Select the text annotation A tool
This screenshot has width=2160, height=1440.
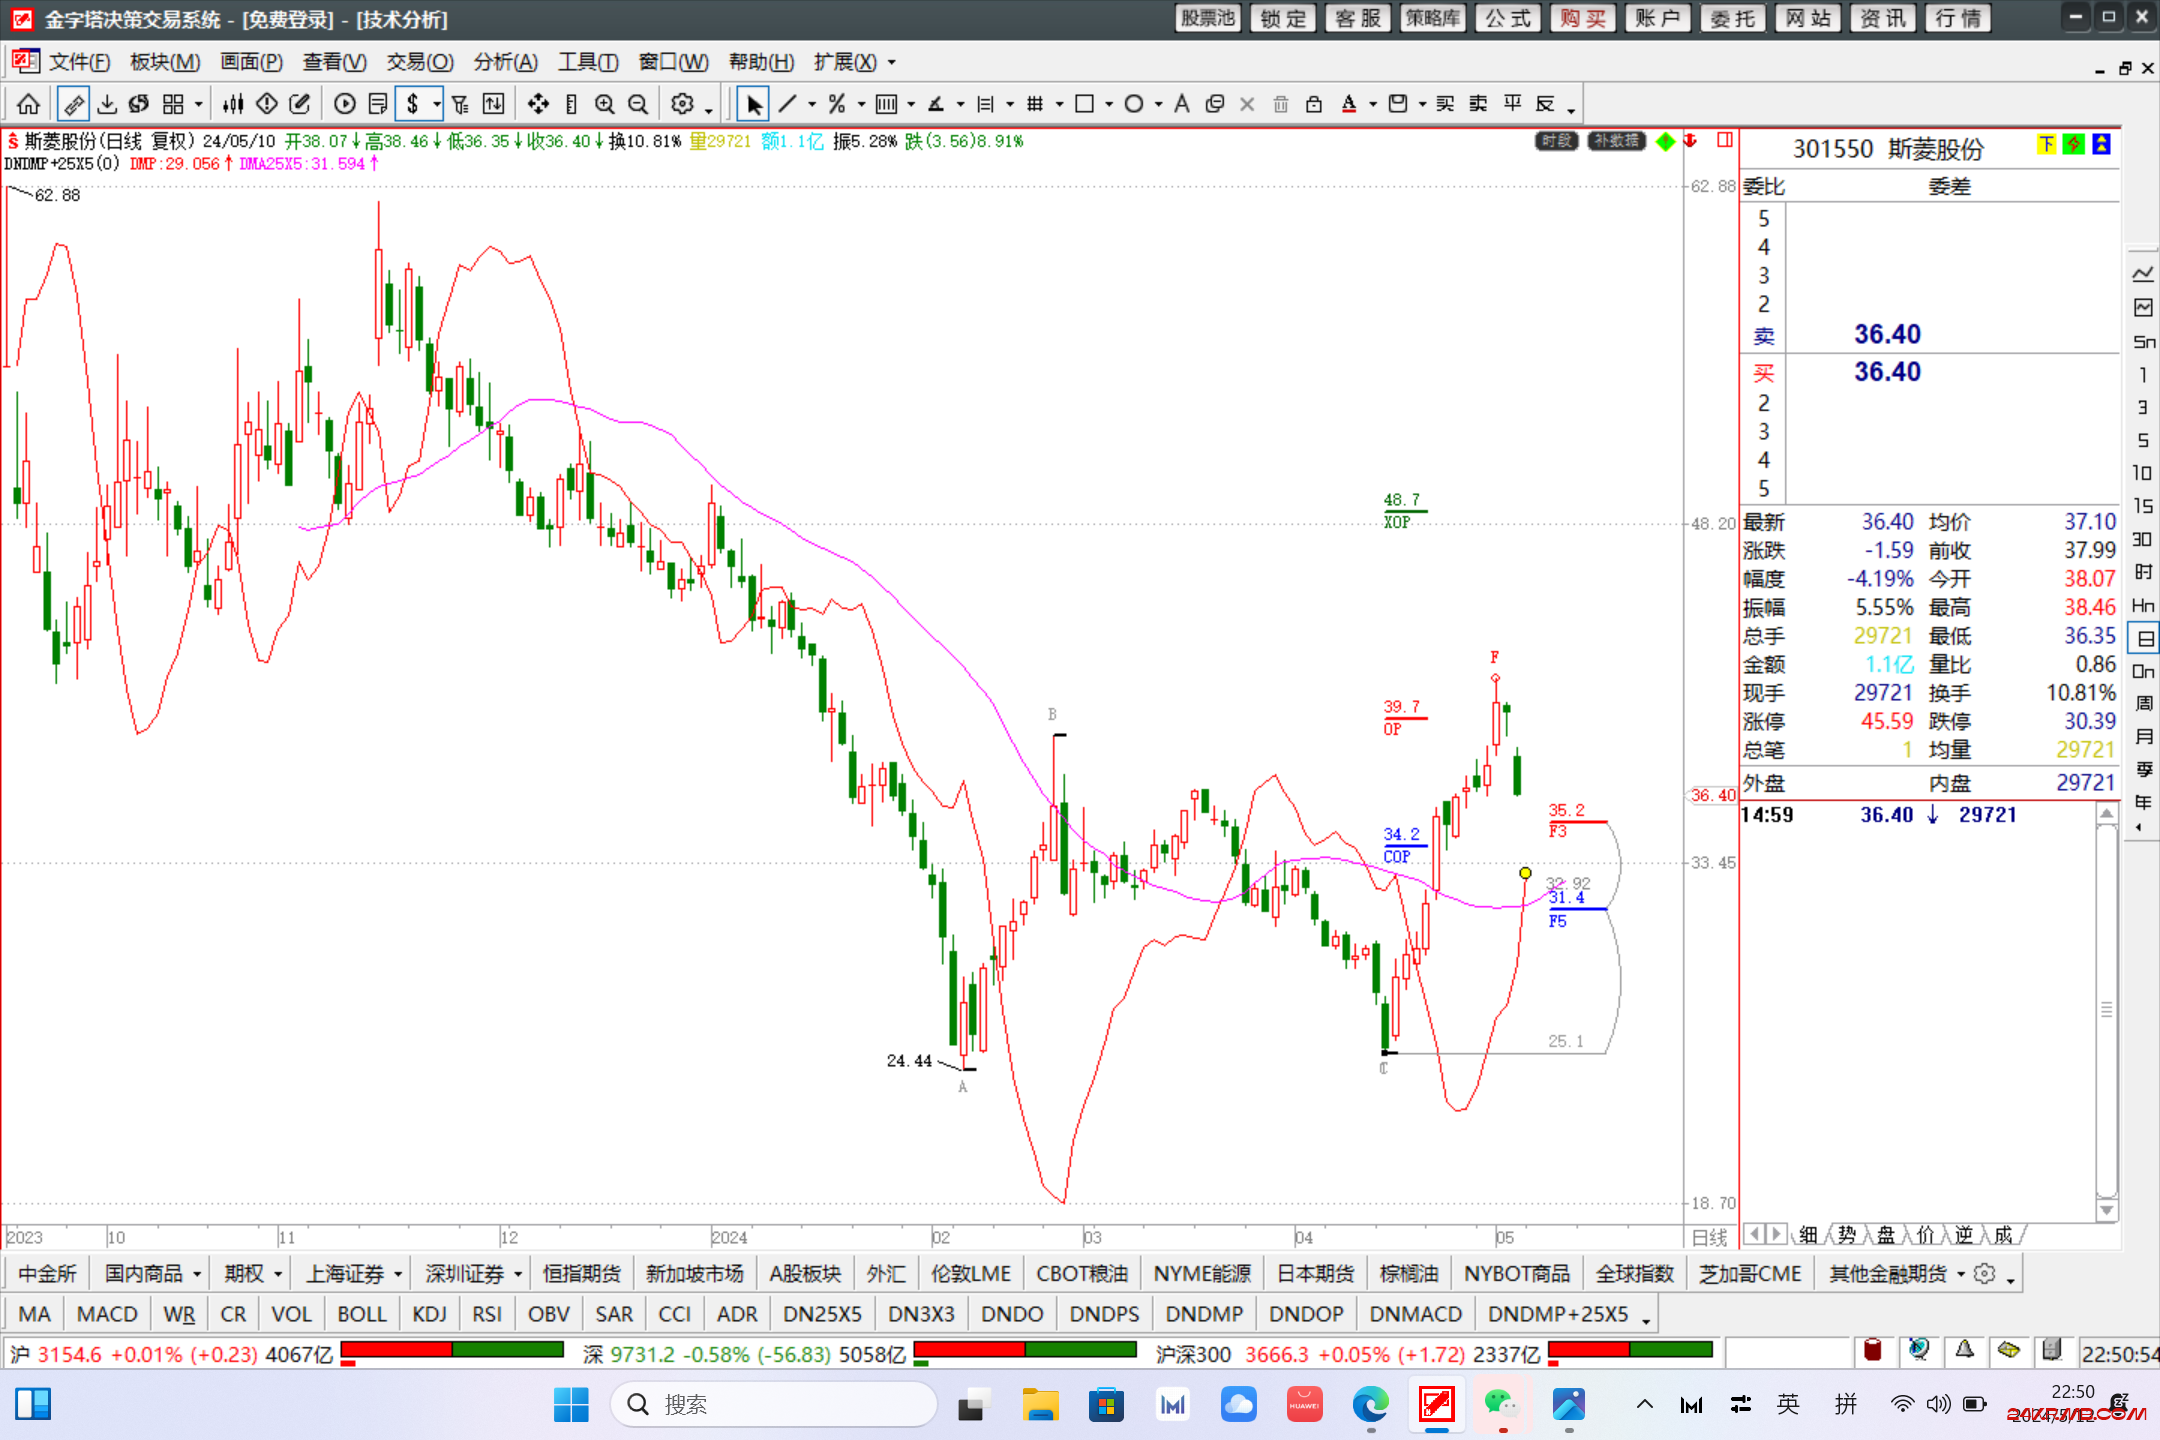1182,104
